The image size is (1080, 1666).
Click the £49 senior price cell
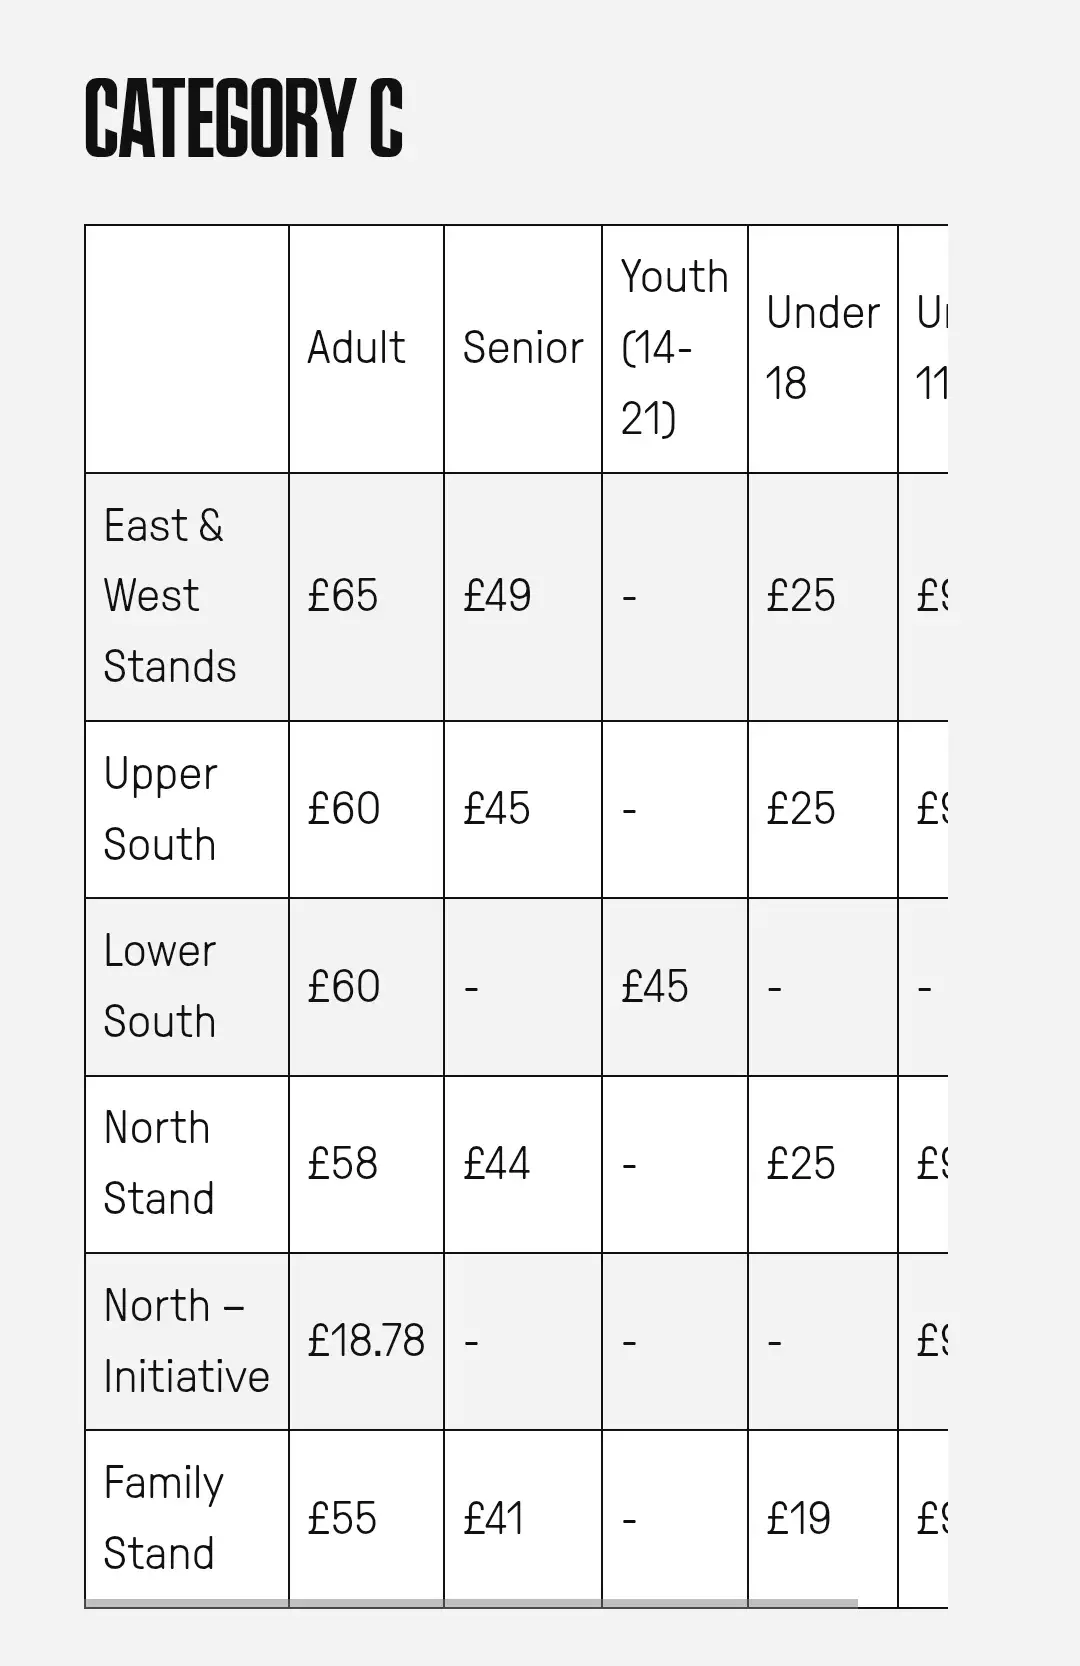point(497,596)
